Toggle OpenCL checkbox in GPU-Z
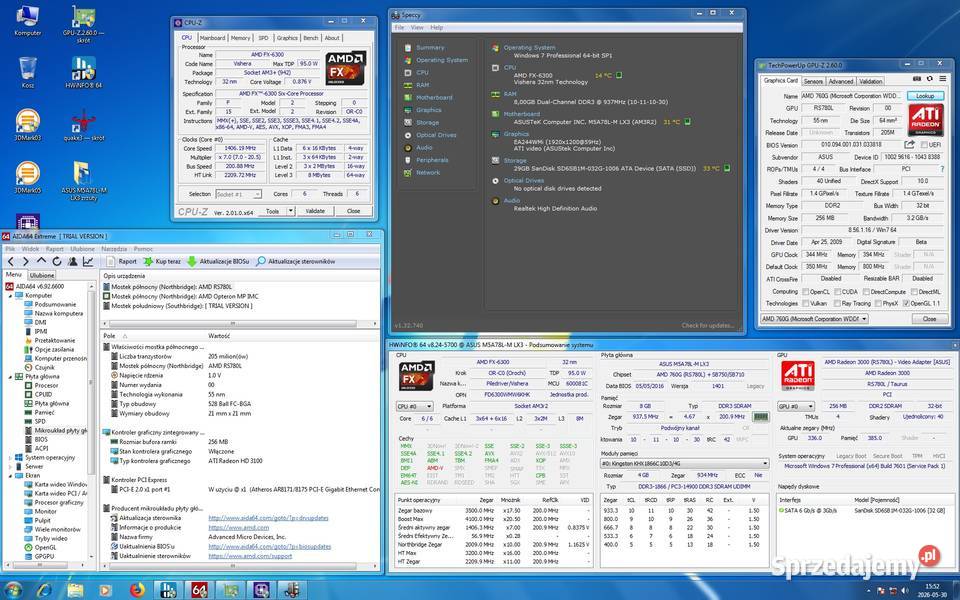The height and width of the screenshot is (600, 960). (x=806, y=291)
